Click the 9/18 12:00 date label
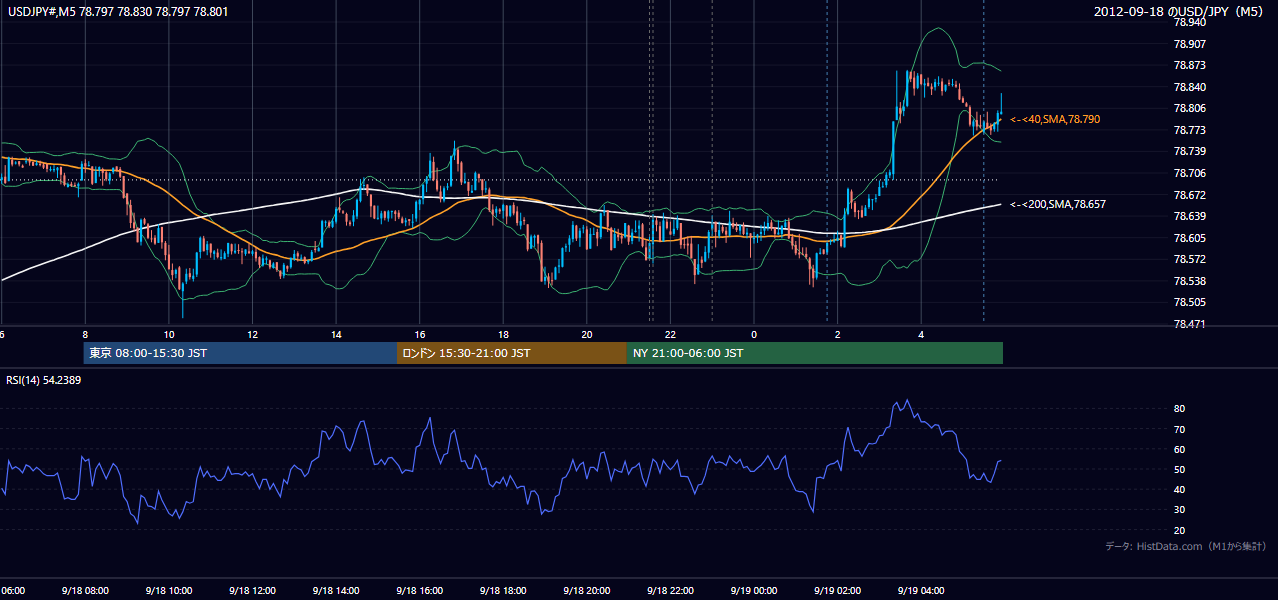The image size is (1278, 600). click(x=252, y=591)
